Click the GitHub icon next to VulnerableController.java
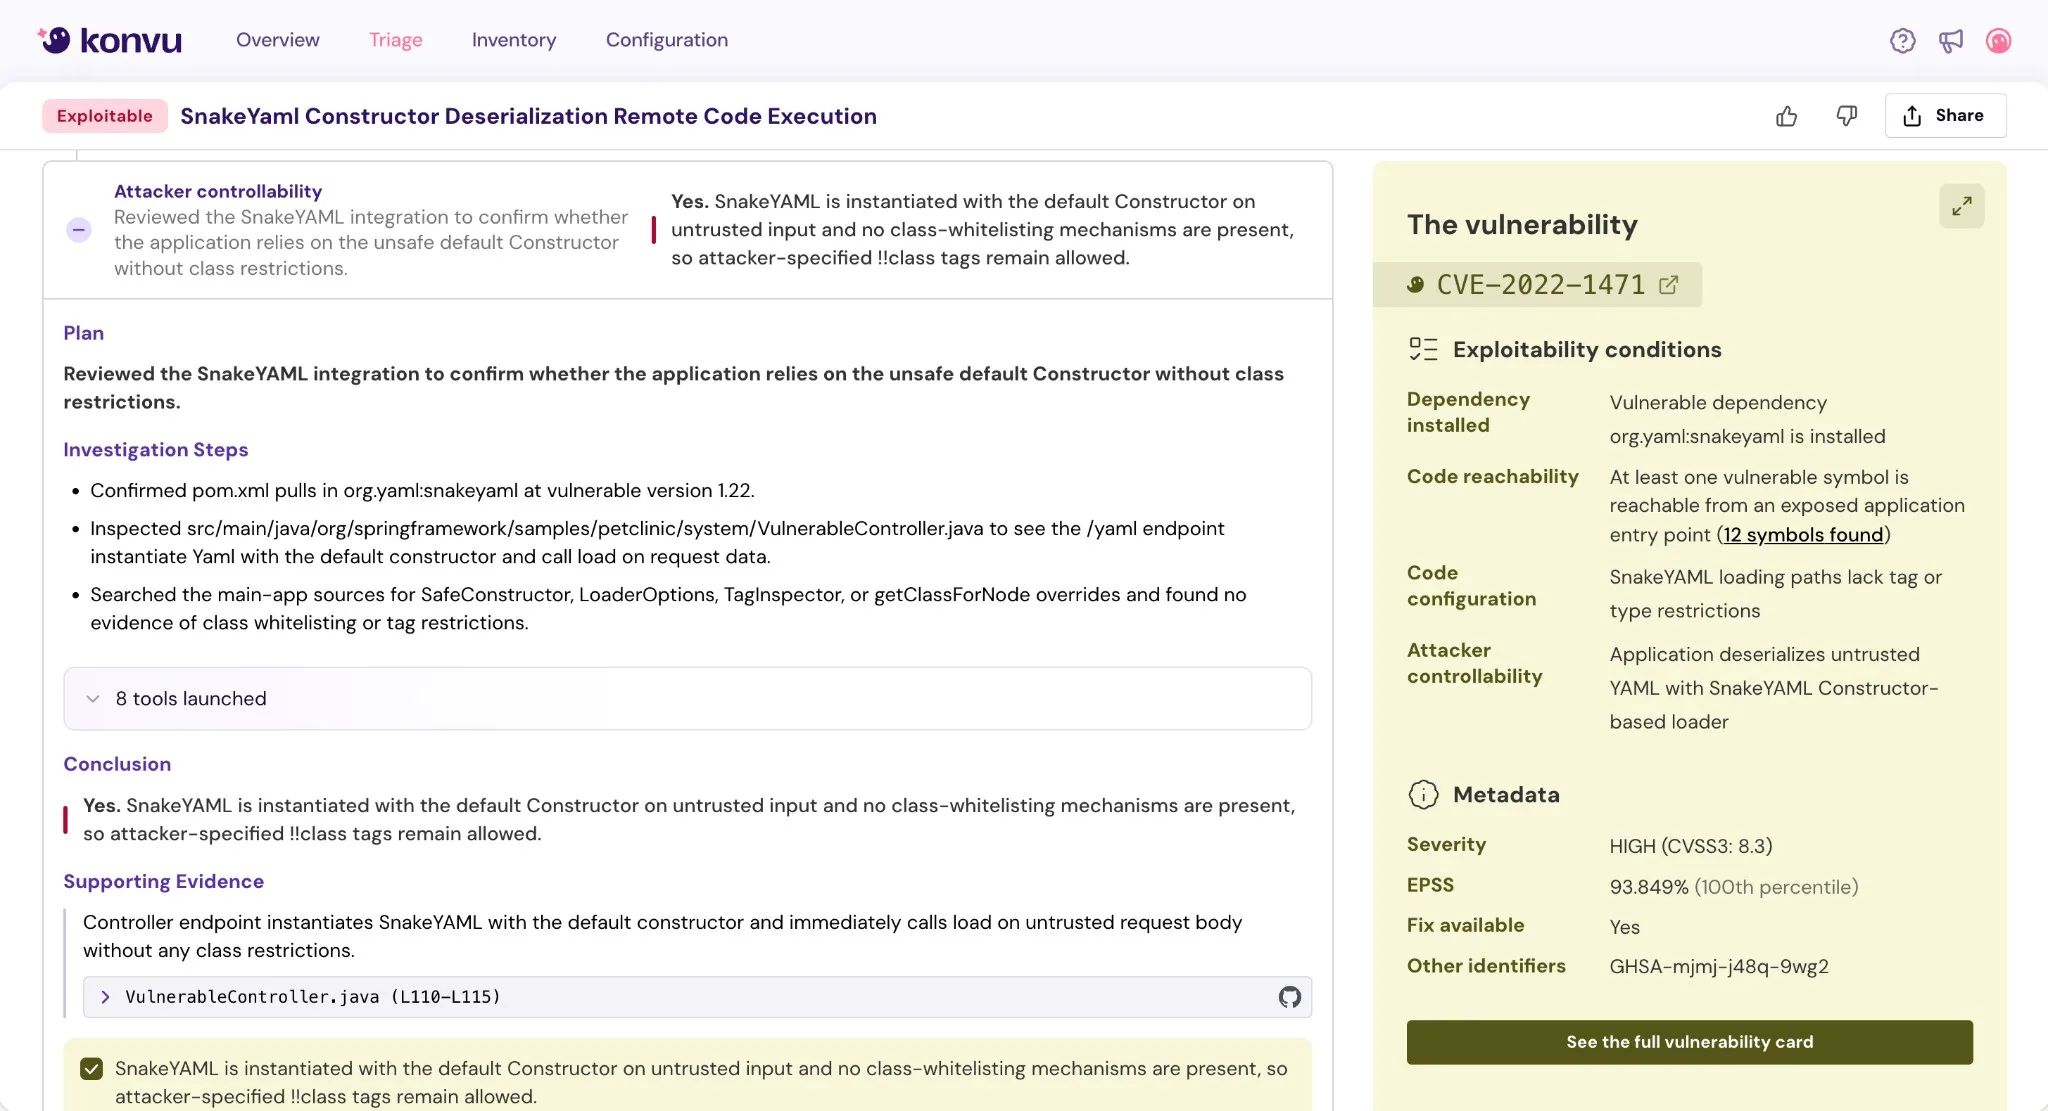 tap(1288, 997)
